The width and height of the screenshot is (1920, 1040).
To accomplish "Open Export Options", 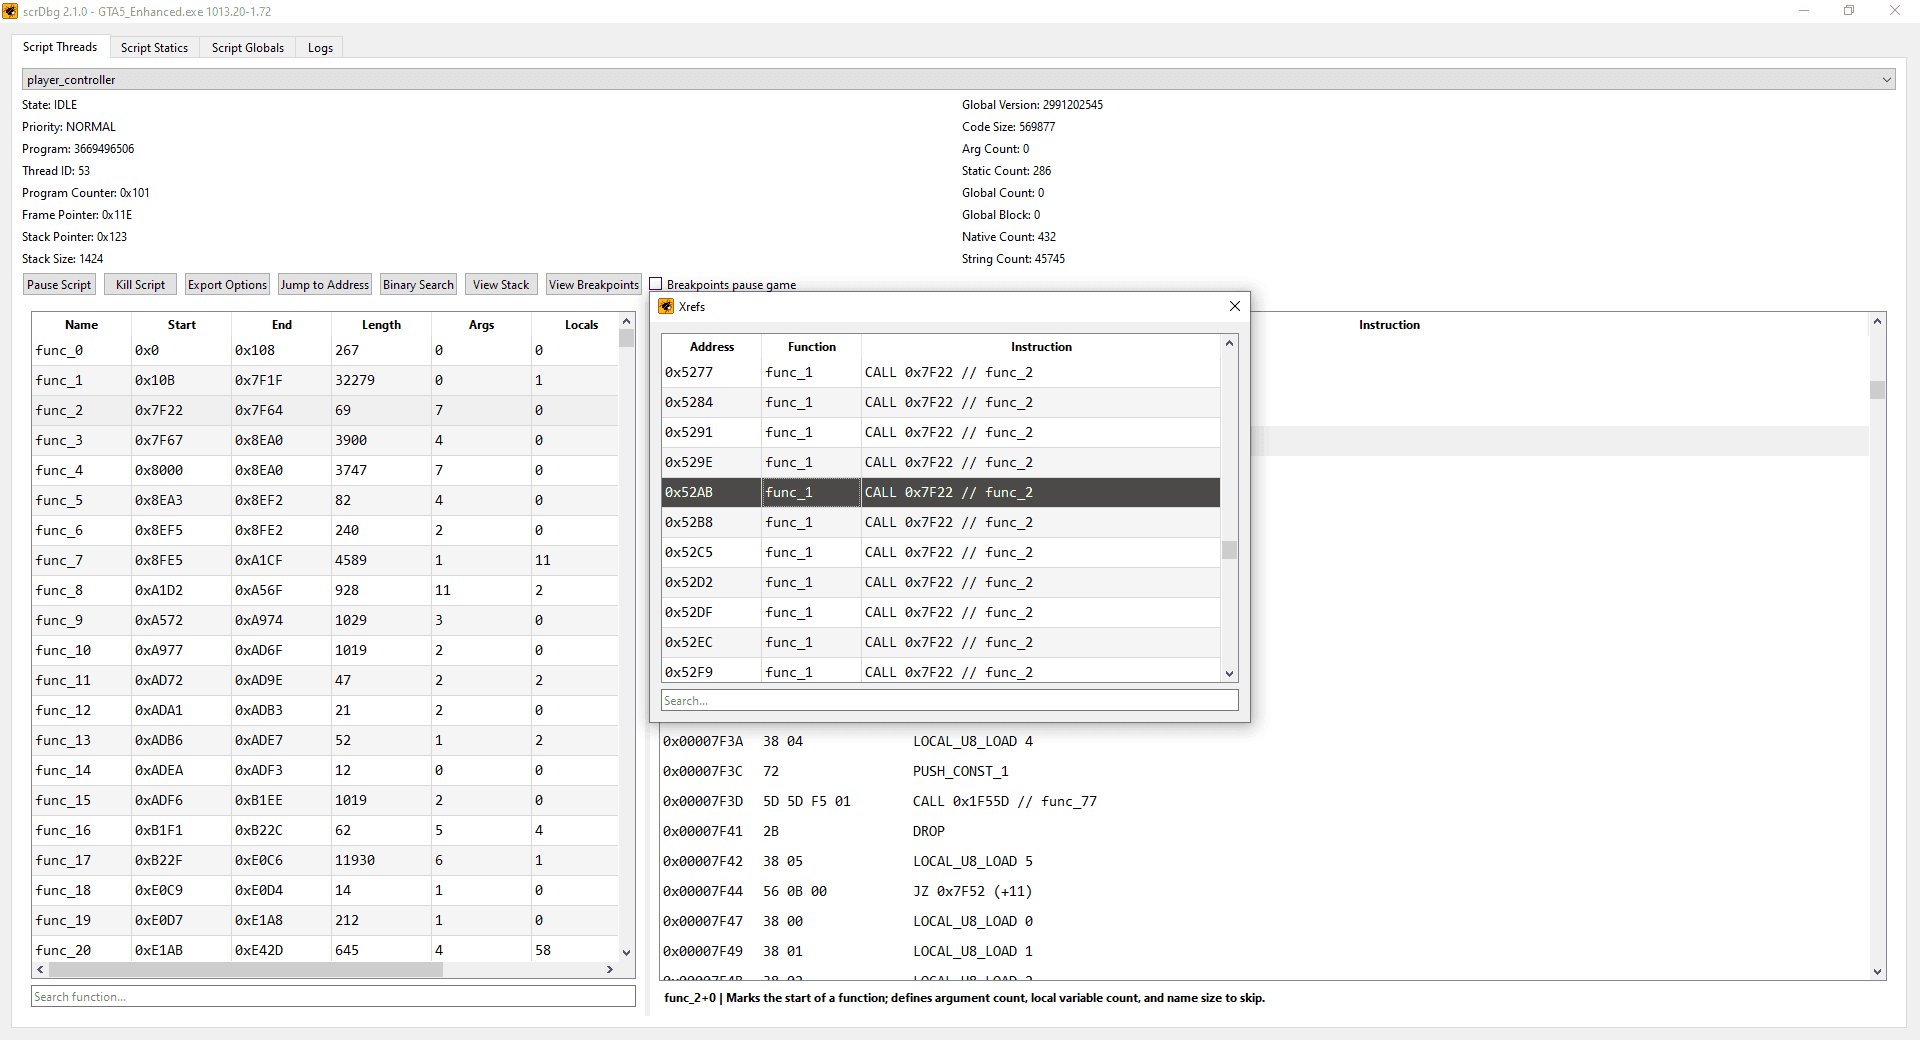I will (x=226, y=284).
